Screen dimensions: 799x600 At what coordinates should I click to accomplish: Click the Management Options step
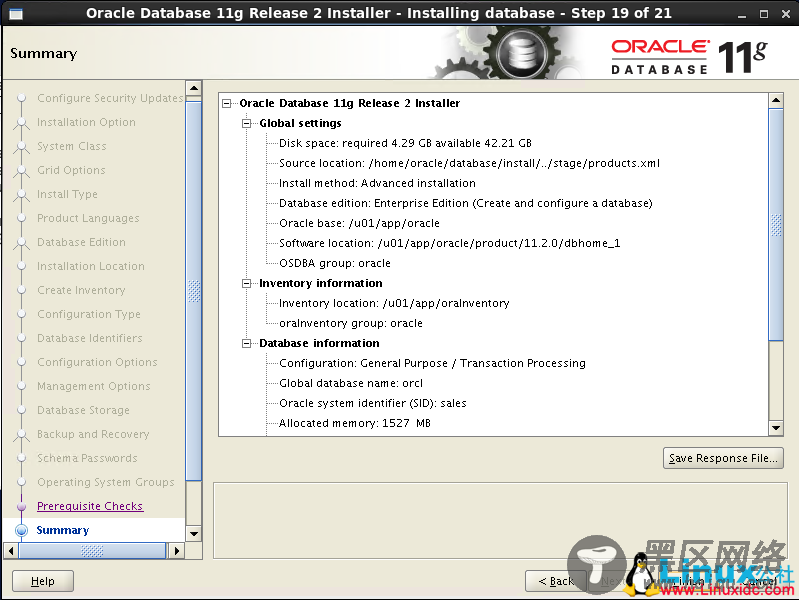coord(94,386)
